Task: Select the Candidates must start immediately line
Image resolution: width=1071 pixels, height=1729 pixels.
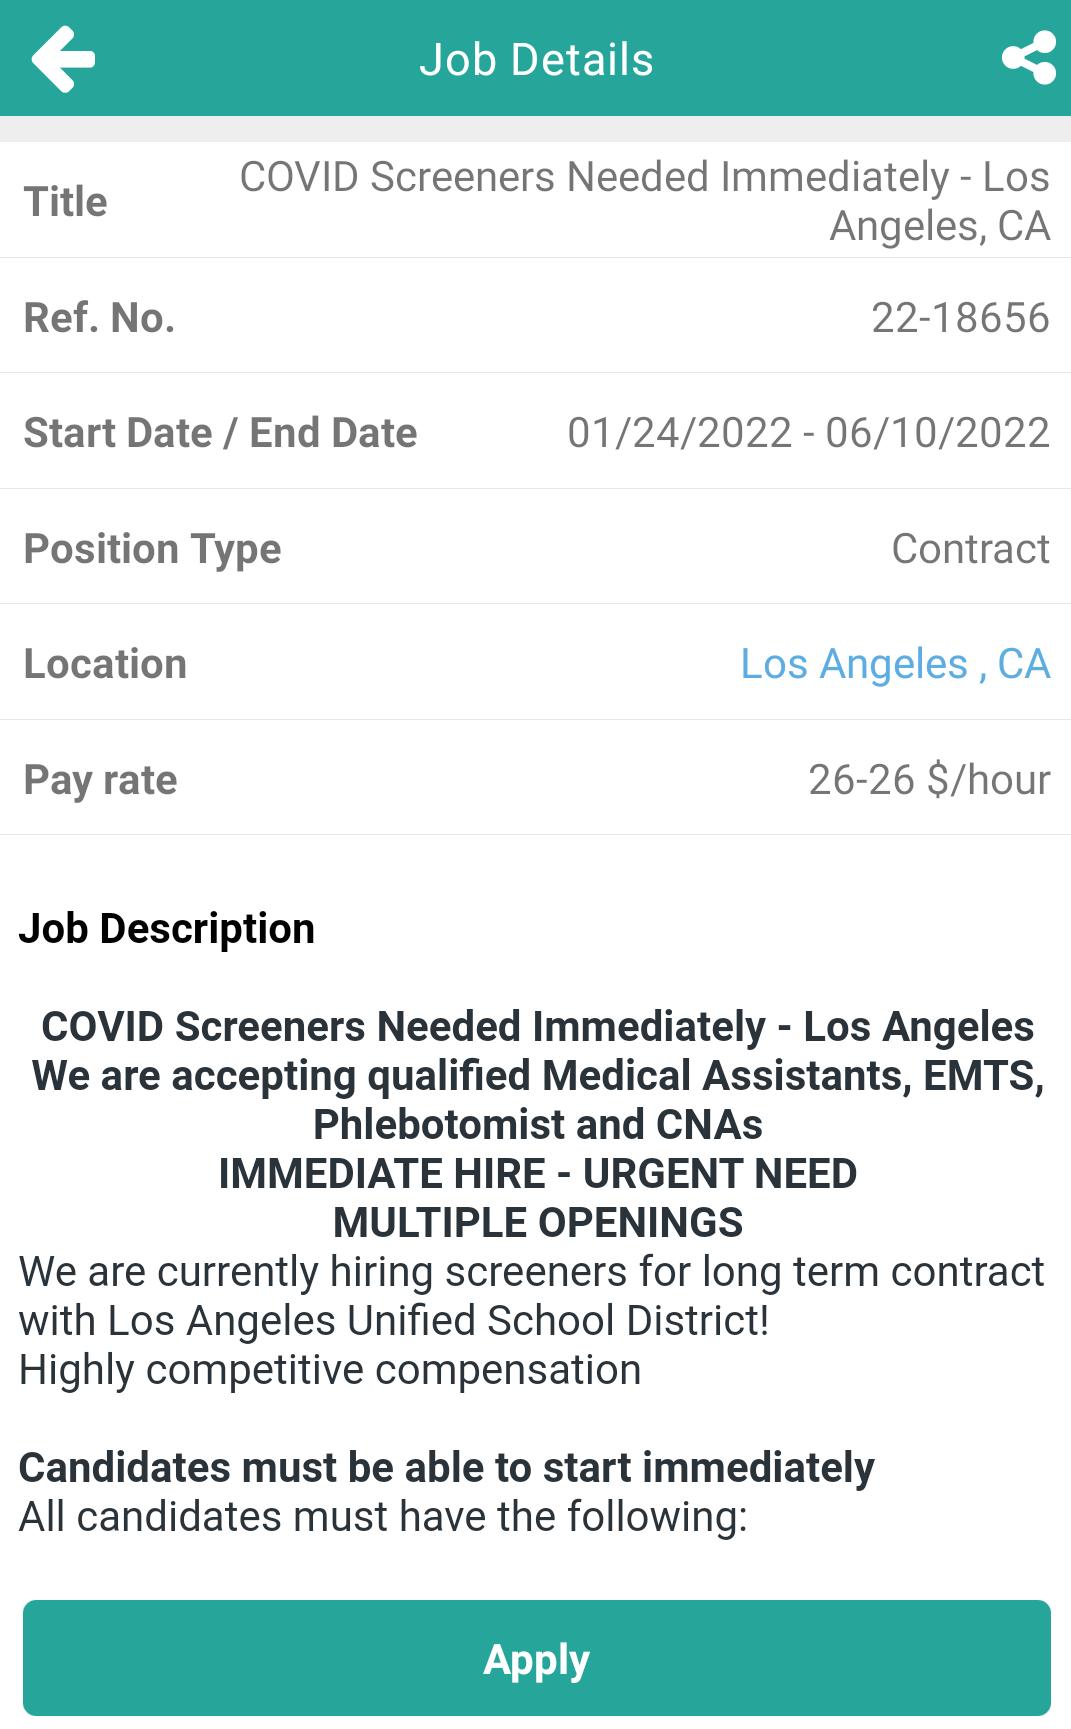Action: coord(447,1468)
